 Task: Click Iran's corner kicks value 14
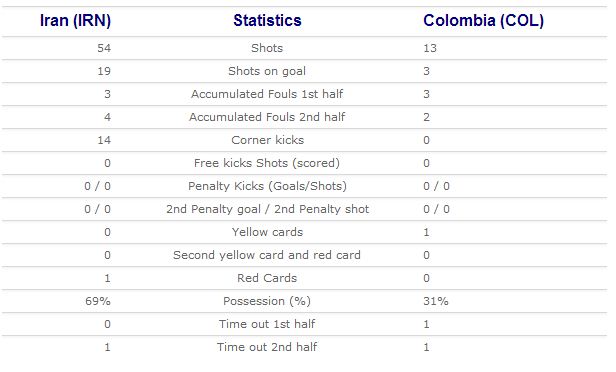[104, 140]
